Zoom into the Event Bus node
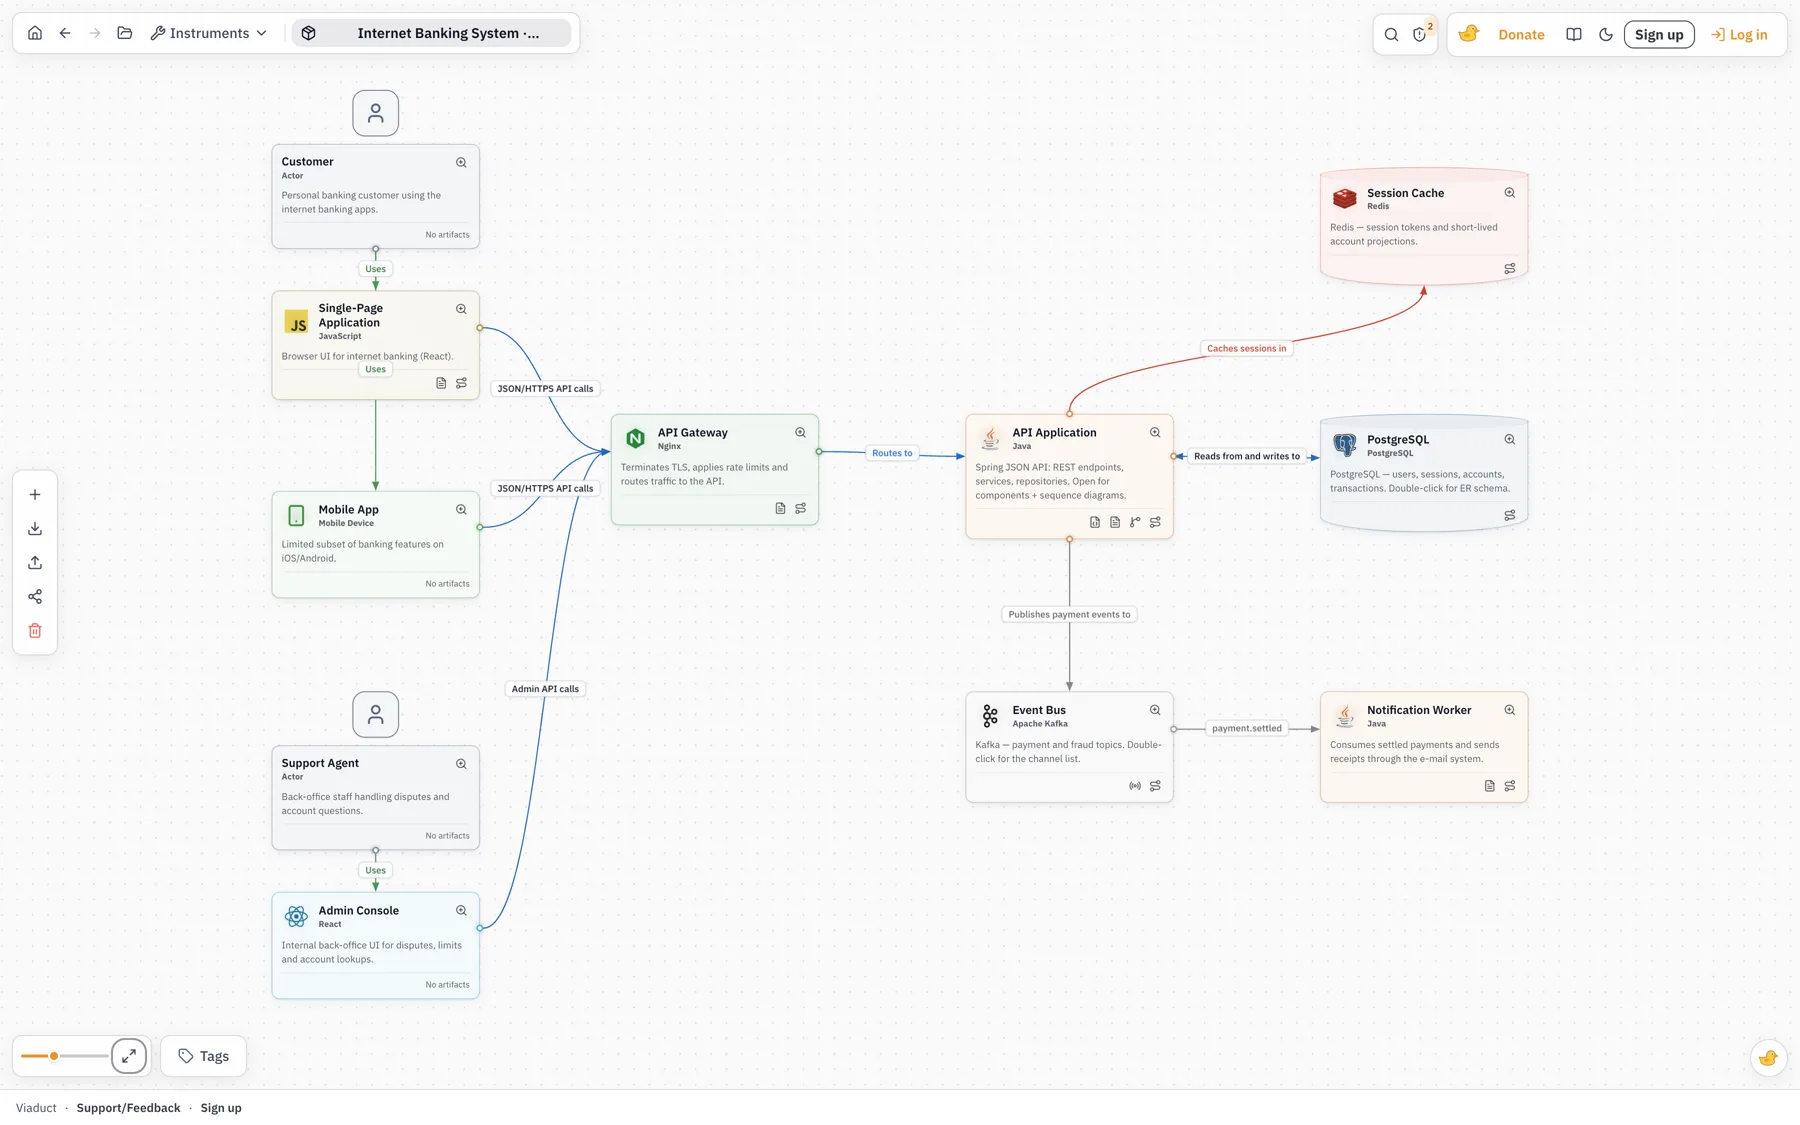This screenshot has width=1800, height=1125. (1155, 710)
